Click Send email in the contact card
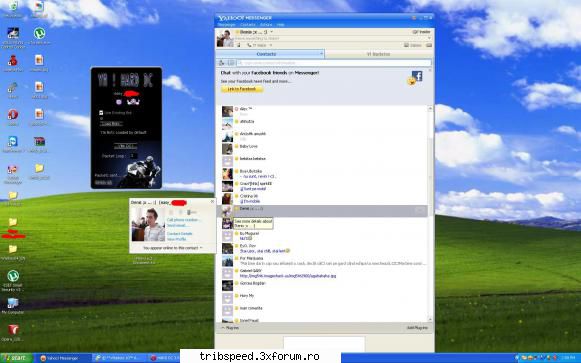Screen dimensions: 581x363 (176, 225)
